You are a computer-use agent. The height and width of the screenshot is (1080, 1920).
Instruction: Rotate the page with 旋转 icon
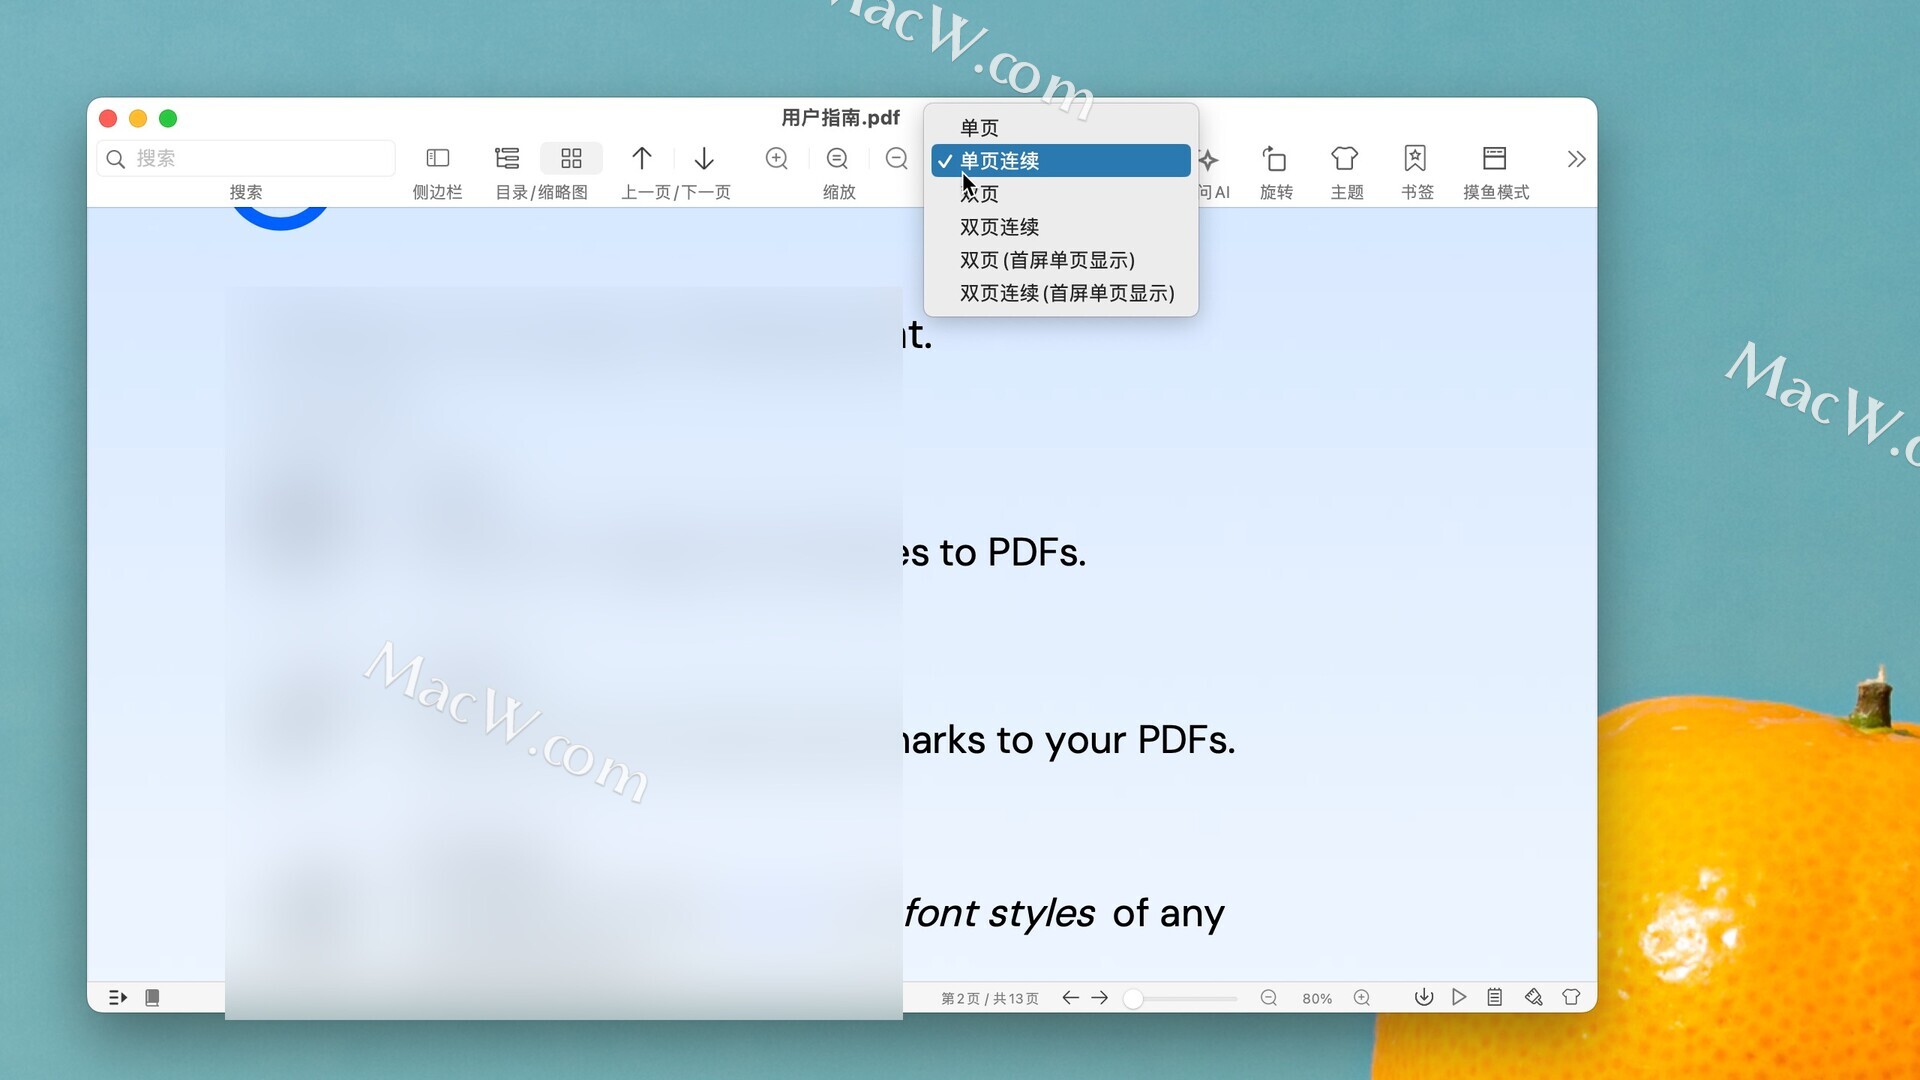pyautogui.click(x=1275, y=158)
